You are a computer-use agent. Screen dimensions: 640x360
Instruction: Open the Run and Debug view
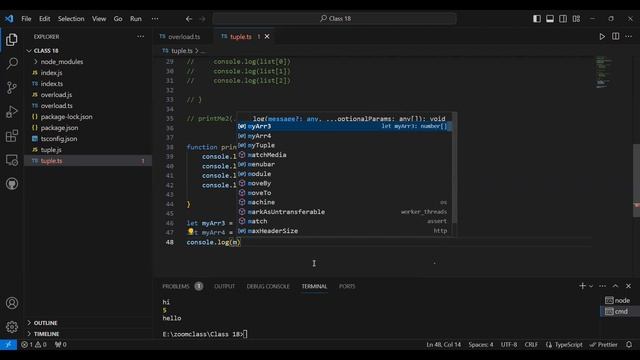point(12,111)
